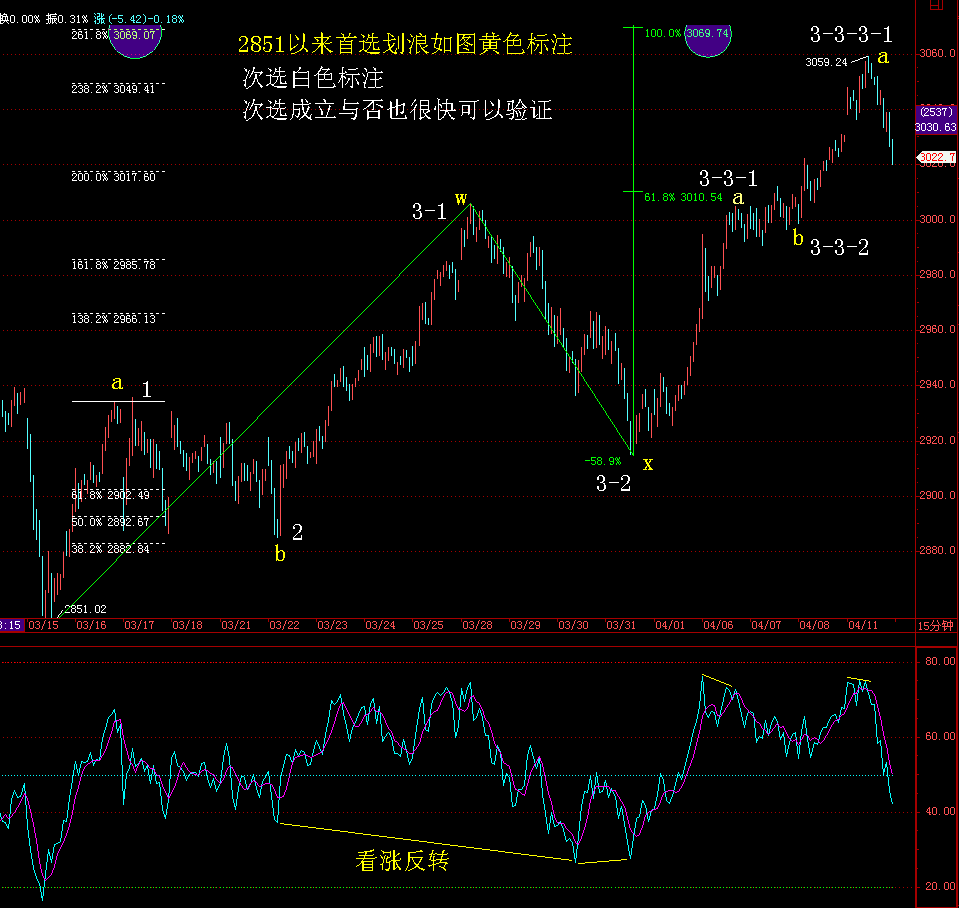Click the yellow 'w' wave label
Screen dimensions: 959x908
pyautogui.click(x=461, y=198)
